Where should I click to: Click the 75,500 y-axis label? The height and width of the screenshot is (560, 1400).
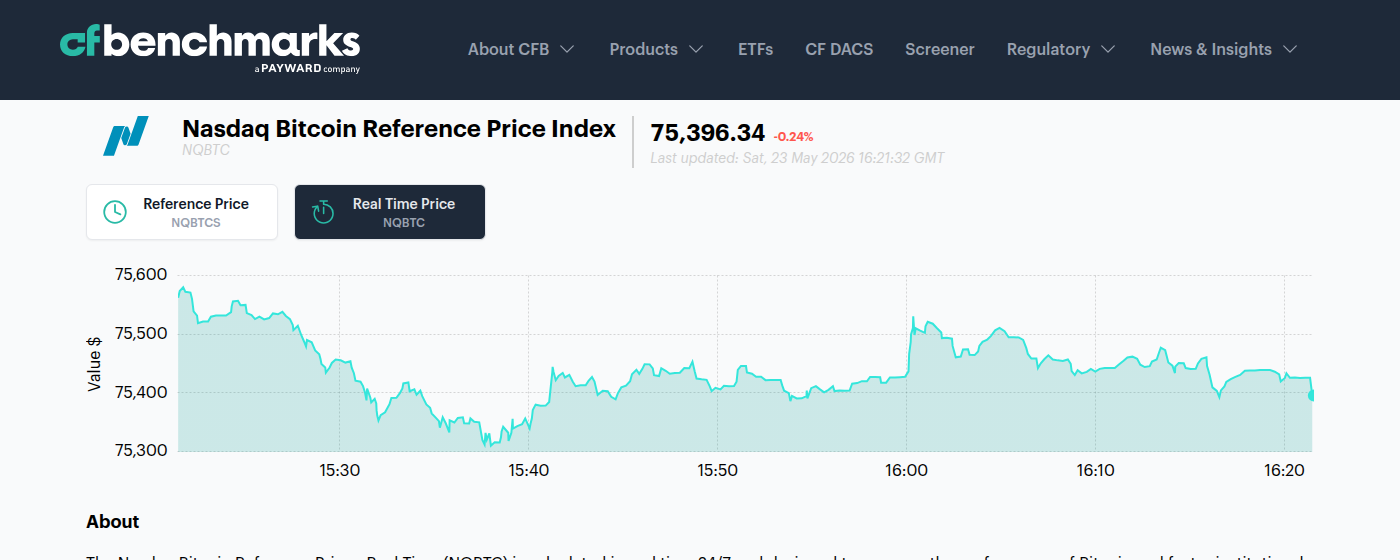[141, 333]
